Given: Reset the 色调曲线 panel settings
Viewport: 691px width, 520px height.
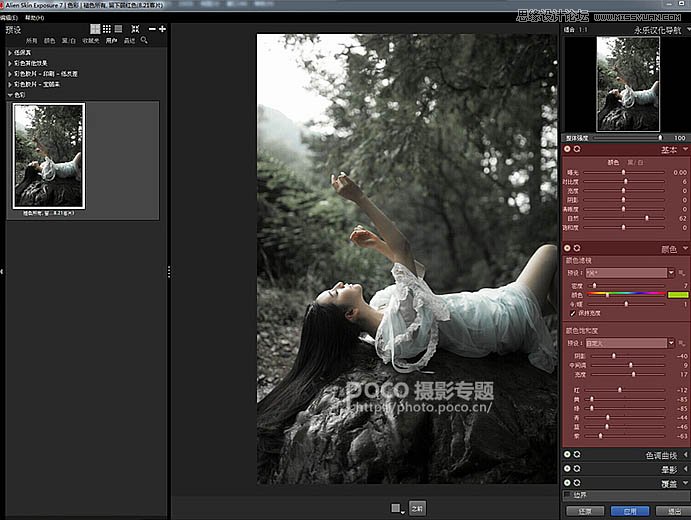Looking at the screenshot, I should tap(577, 454).
